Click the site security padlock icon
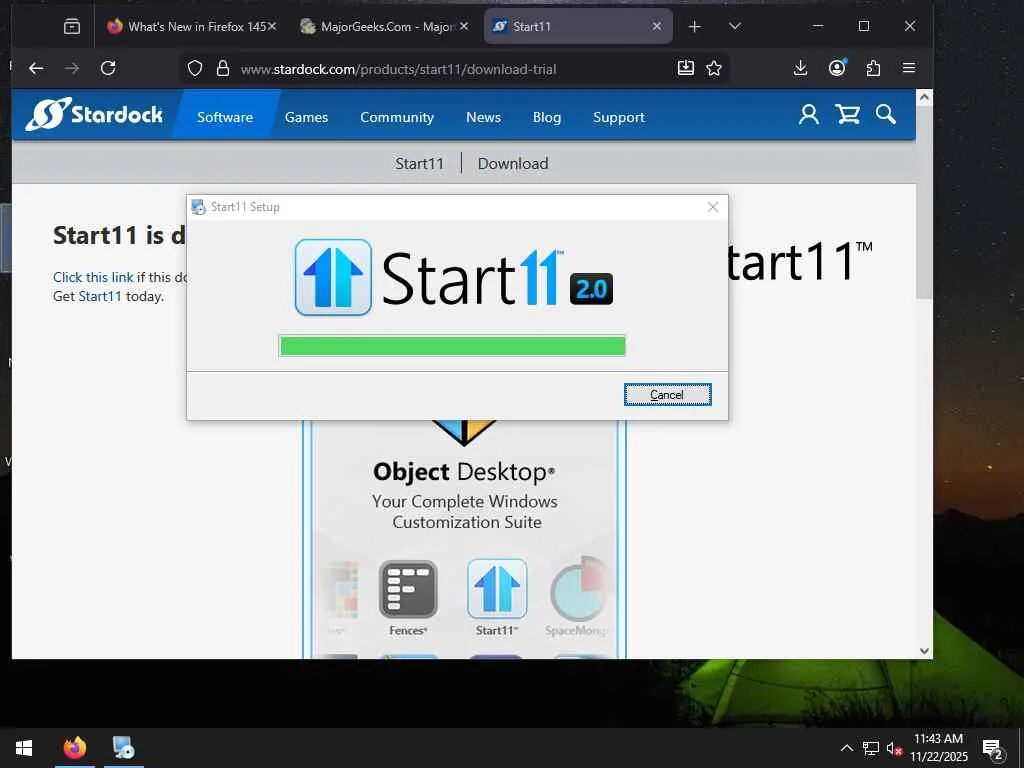Screen dimensions: 1024x768 tap(223, 69)
